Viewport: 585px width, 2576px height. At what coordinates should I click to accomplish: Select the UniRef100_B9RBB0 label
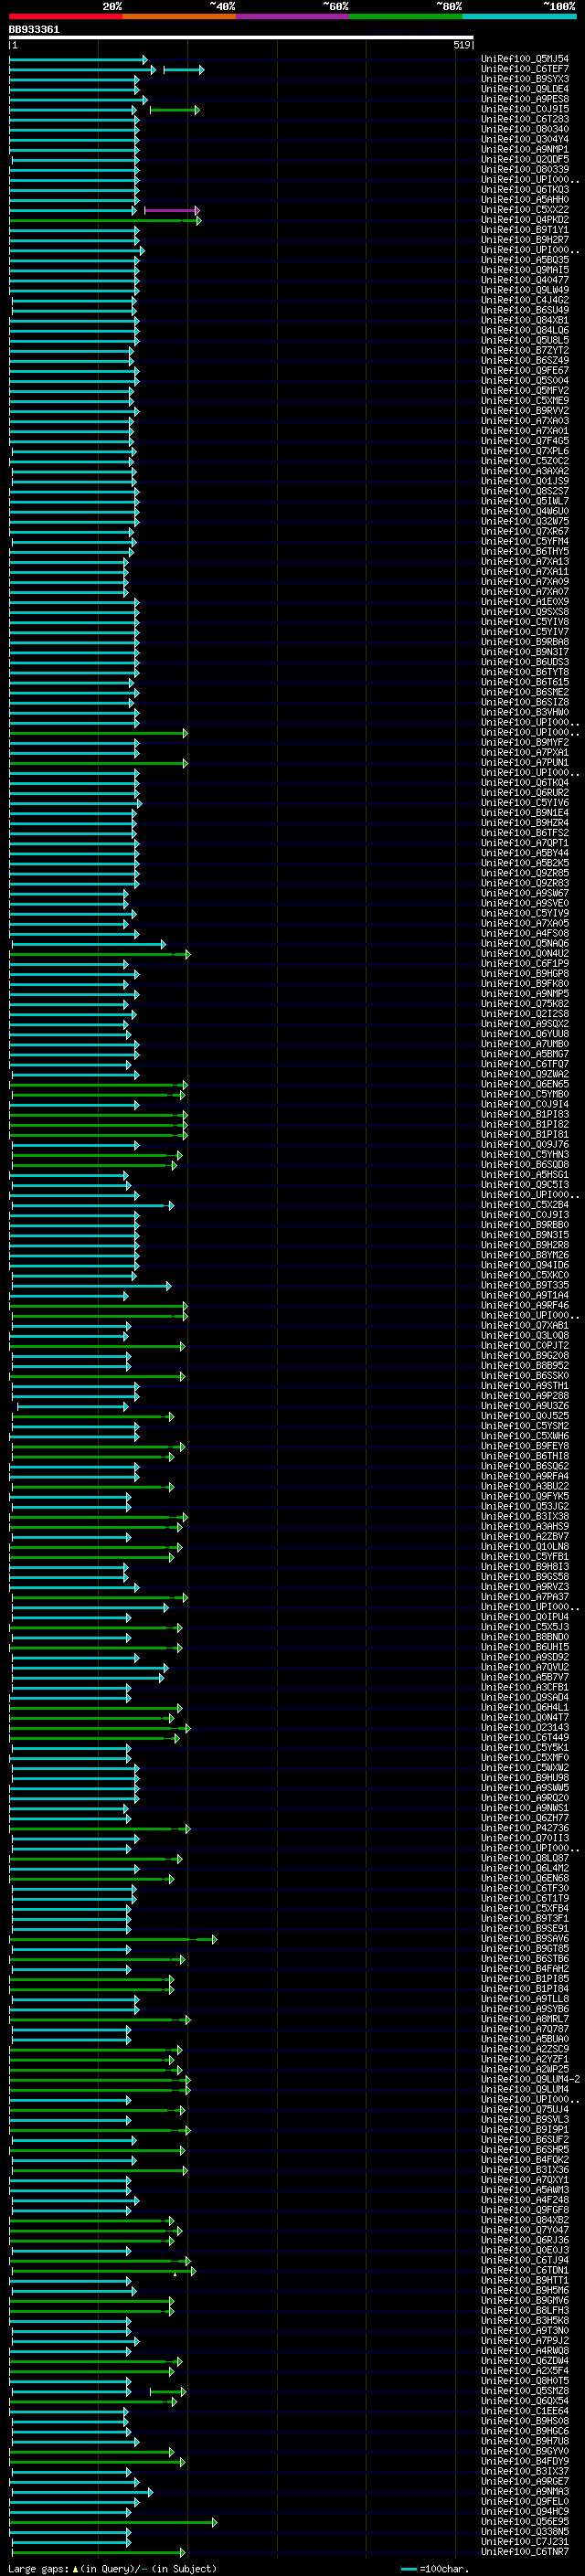(x=525, y=1225)
